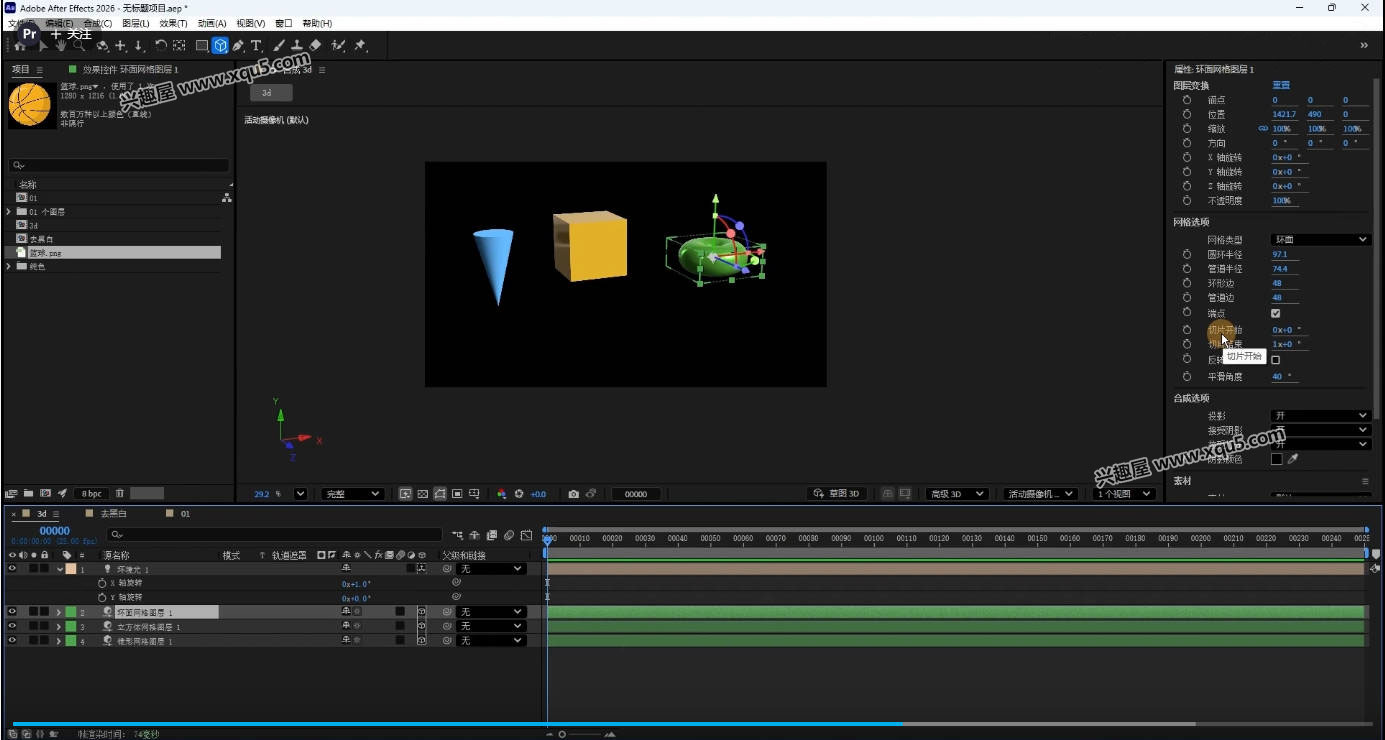Select the Pen tool in the toolbar
1385x740 pixels.
click(238, 46)
